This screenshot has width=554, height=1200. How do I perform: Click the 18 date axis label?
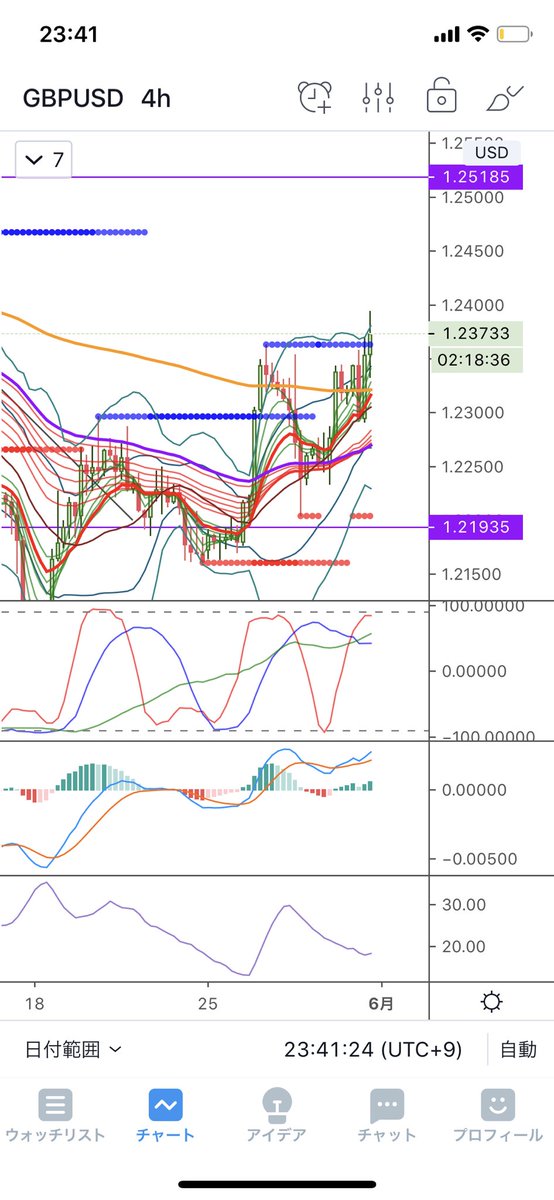[x=34, y=1003]
